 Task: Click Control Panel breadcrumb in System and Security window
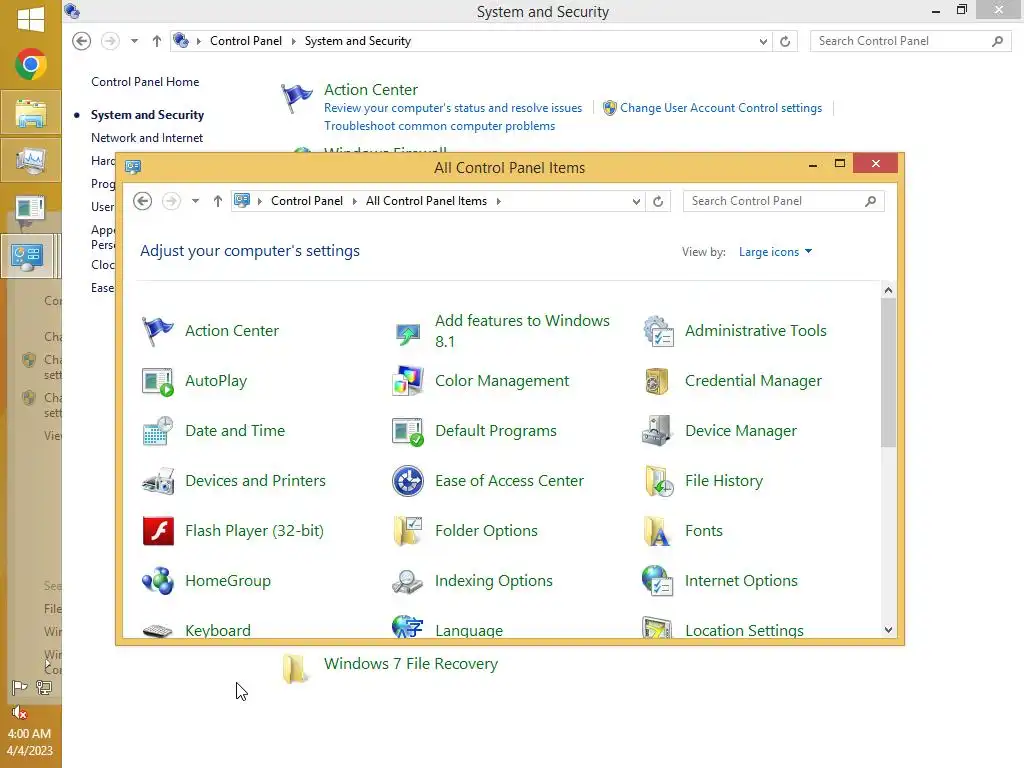[246, 41]
